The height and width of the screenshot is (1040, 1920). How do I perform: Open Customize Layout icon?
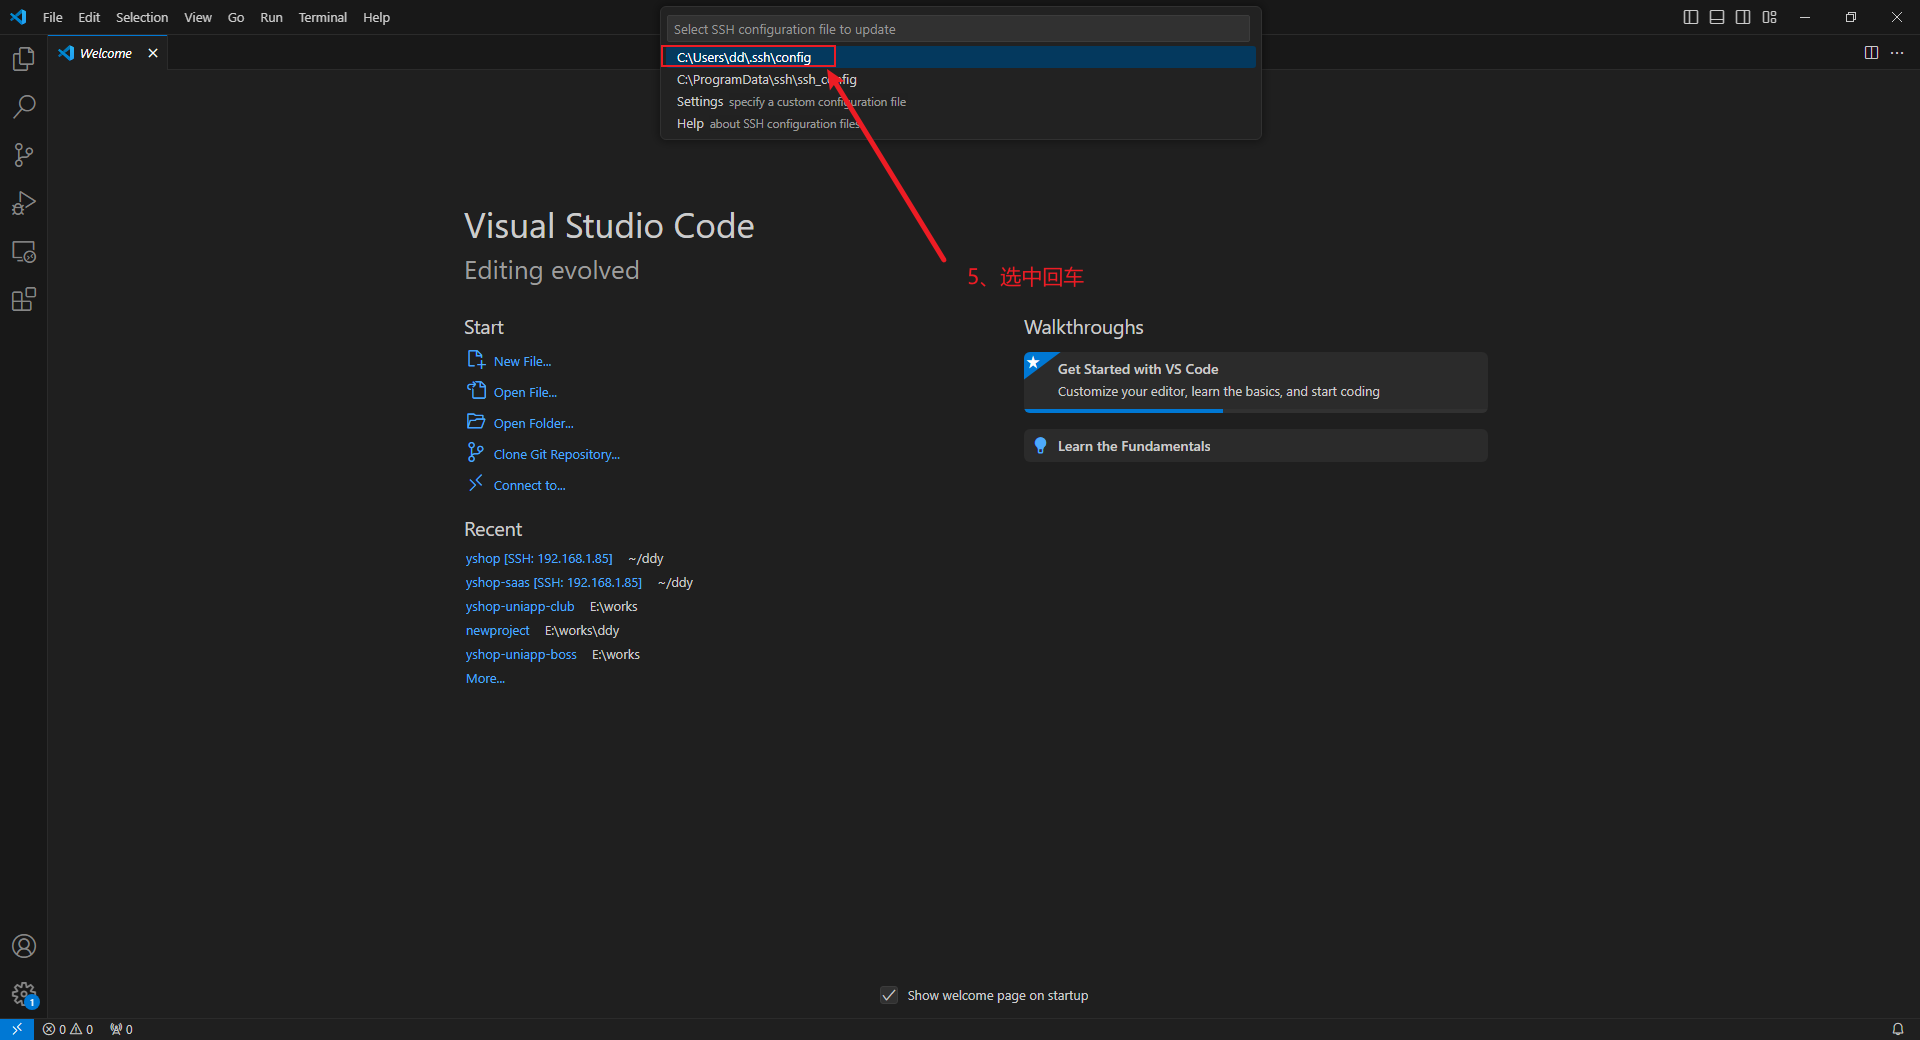tap(1769, 17)
